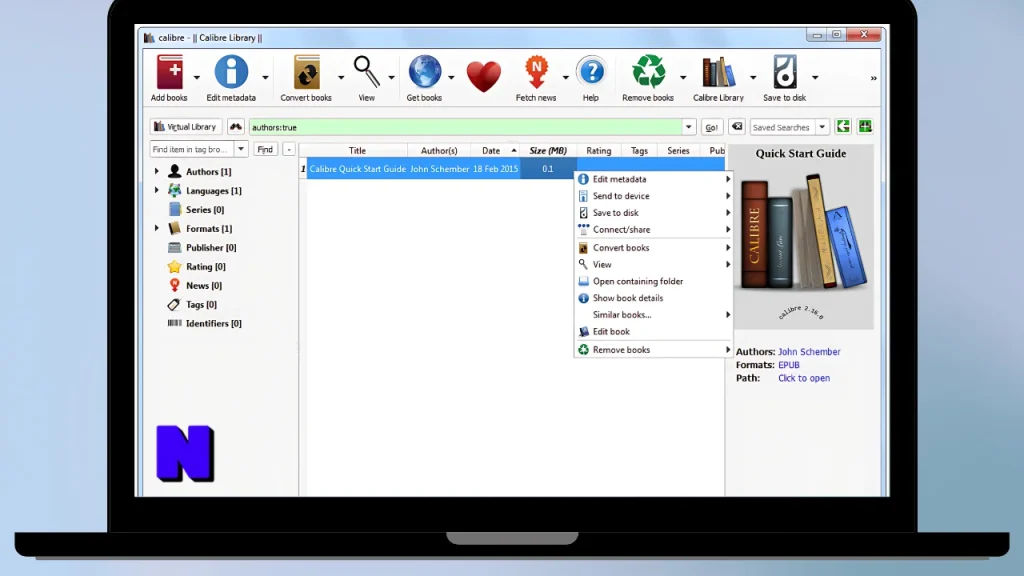
Task: Click the search field containing authors:true
Action: 466,127
